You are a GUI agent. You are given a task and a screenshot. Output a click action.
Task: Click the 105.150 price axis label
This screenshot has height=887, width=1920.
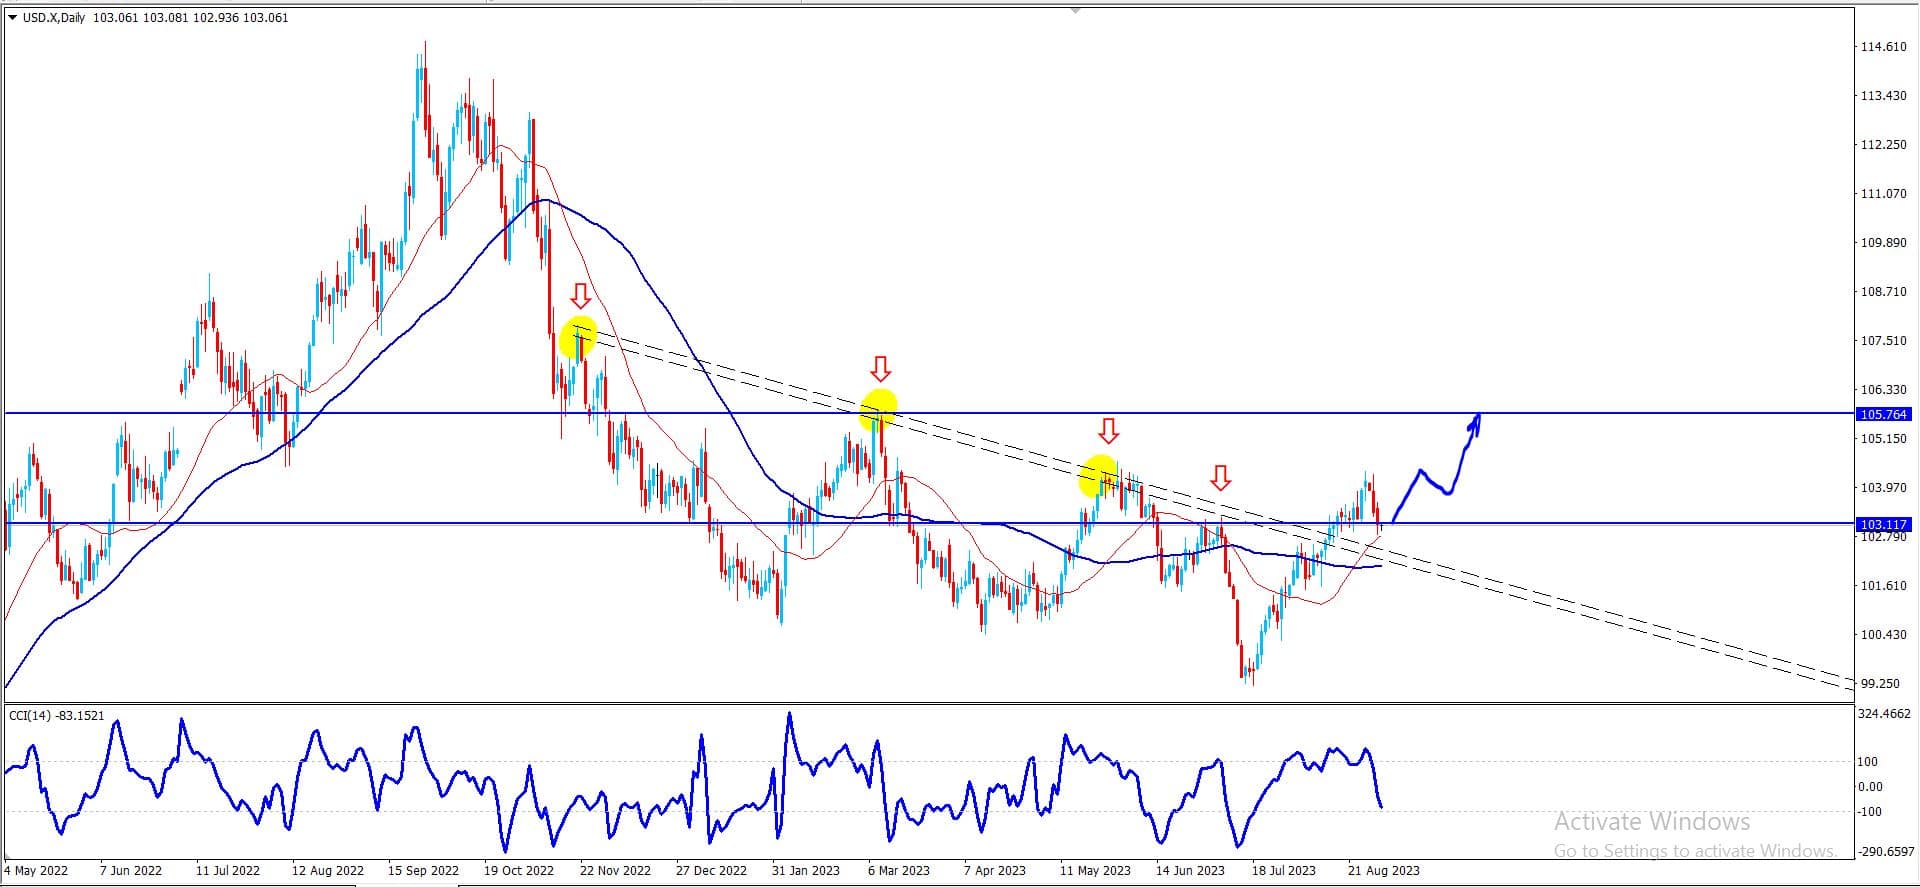tap(1883, 439)
